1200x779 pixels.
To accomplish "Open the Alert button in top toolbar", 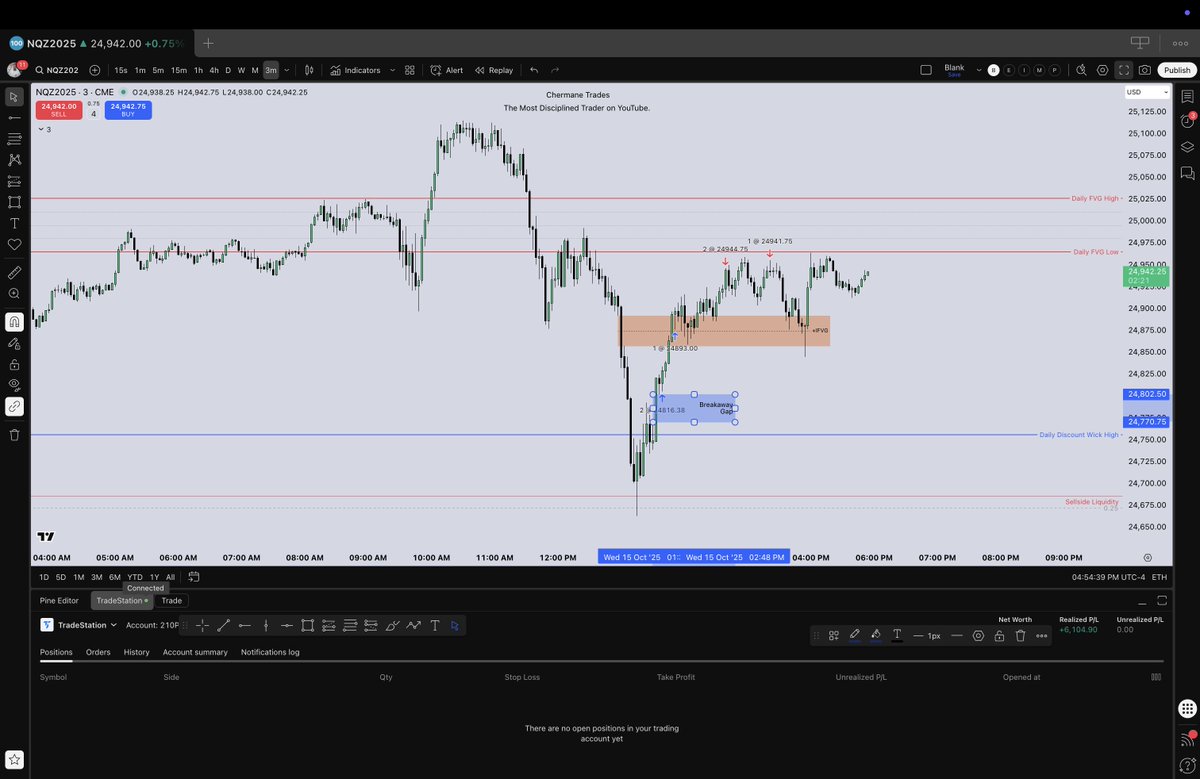I will (447, 70).
